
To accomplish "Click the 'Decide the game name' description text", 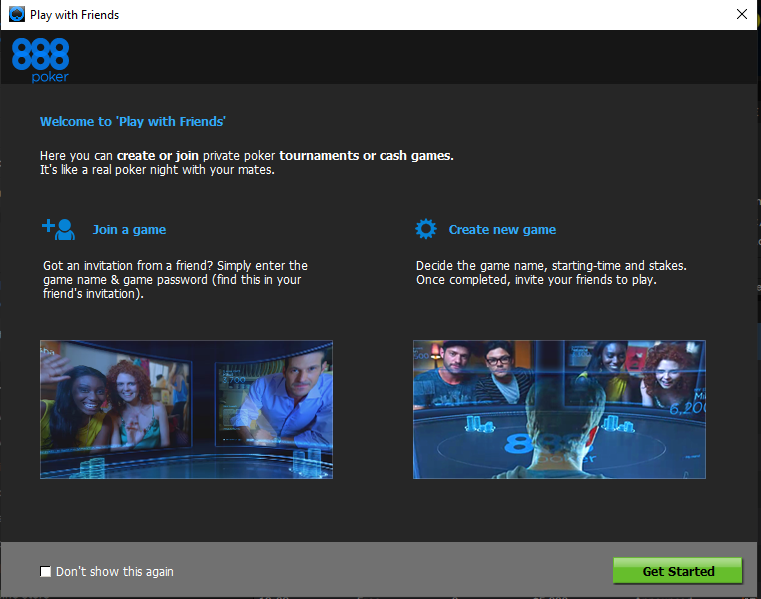I will tap(551, 272).
